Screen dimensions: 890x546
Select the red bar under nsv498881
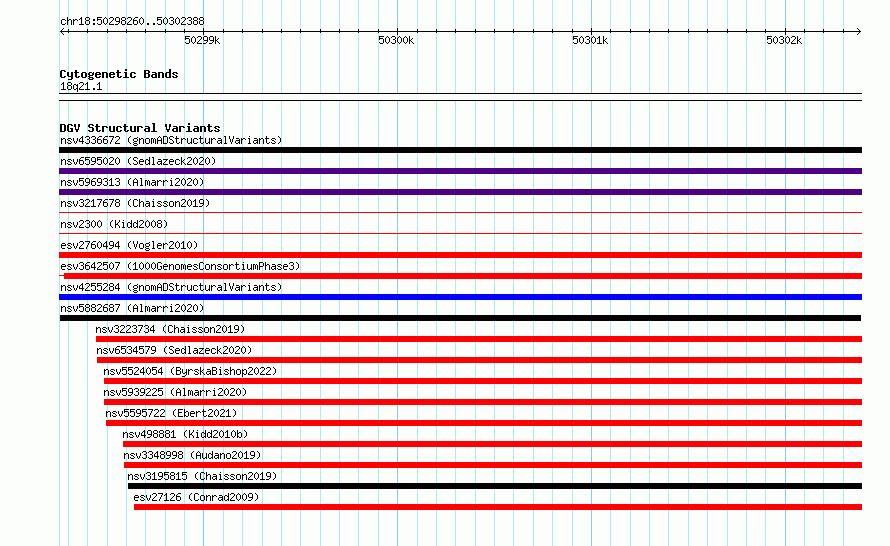click(493, 444)
